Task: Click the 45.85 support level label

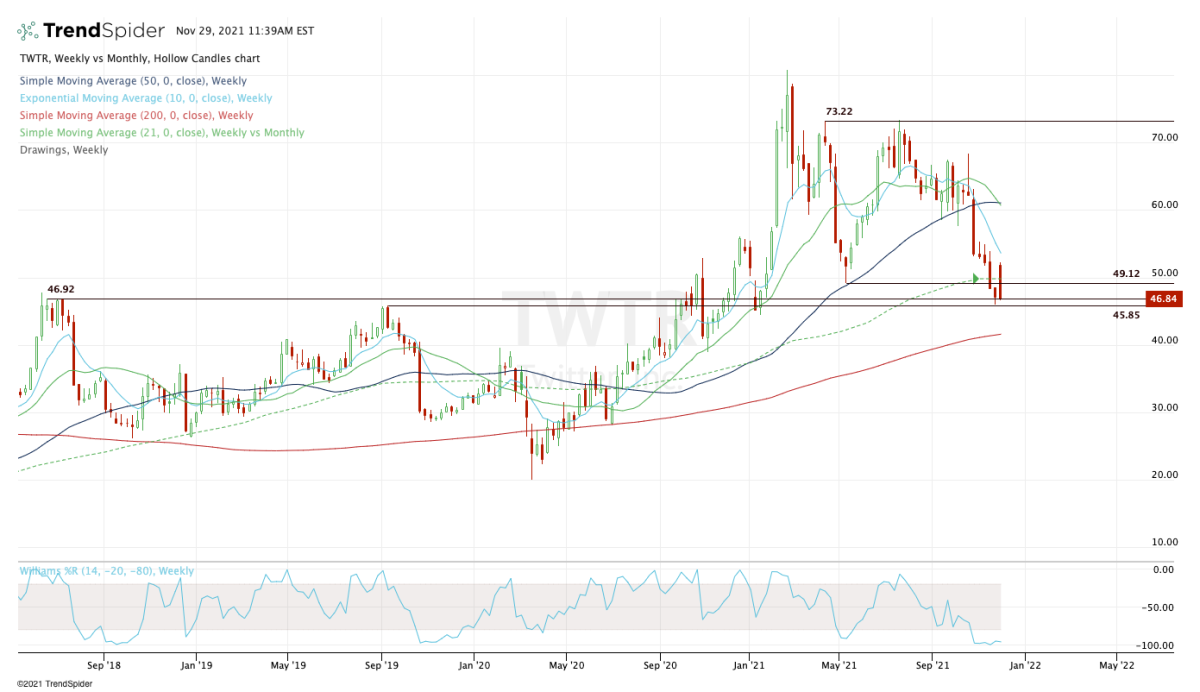Action: [x=1127, y=316]
